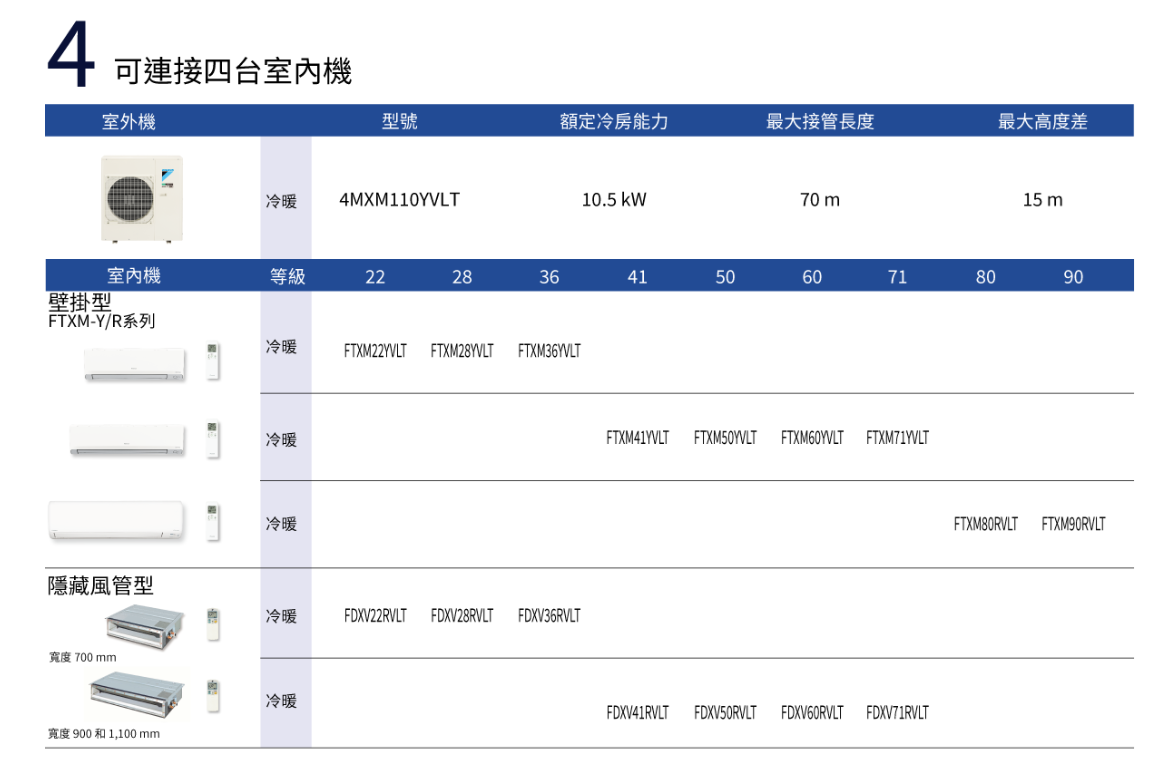Viewport: 1157px width, 774px height.
Task: Click 冷暖 label in FTXM80RVLT row
Action: click(x=281, y=525)
